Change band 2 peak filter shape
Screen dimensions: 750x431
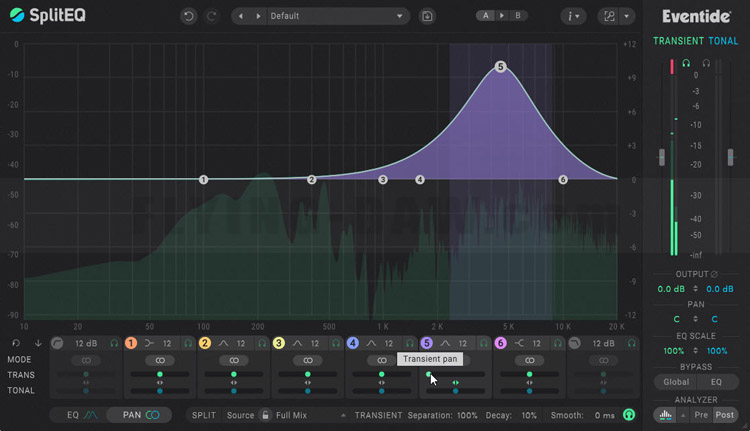pyautogui.click(x=223, y=343)
